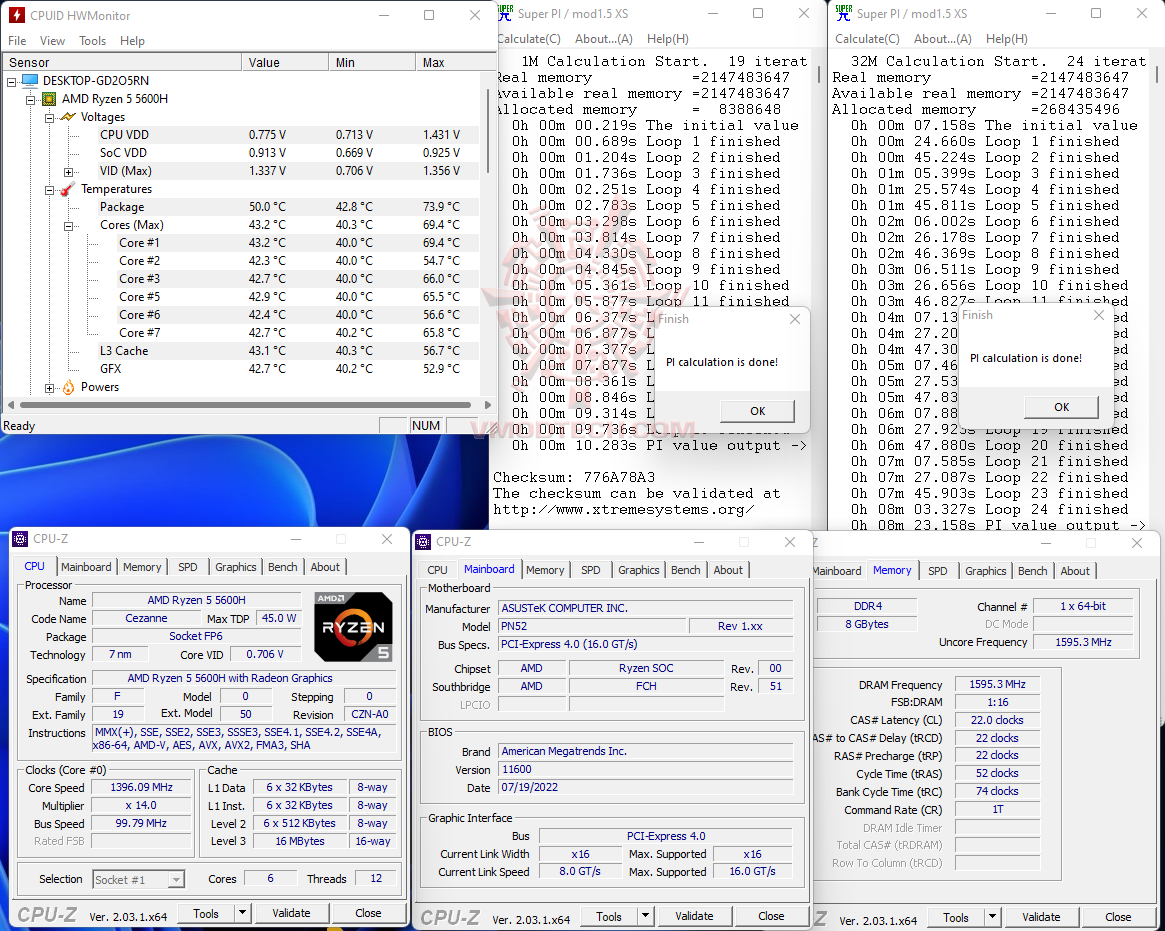Open Tools dropdown arrow in CPU-Z Mainboard window

tap(646, 916)
